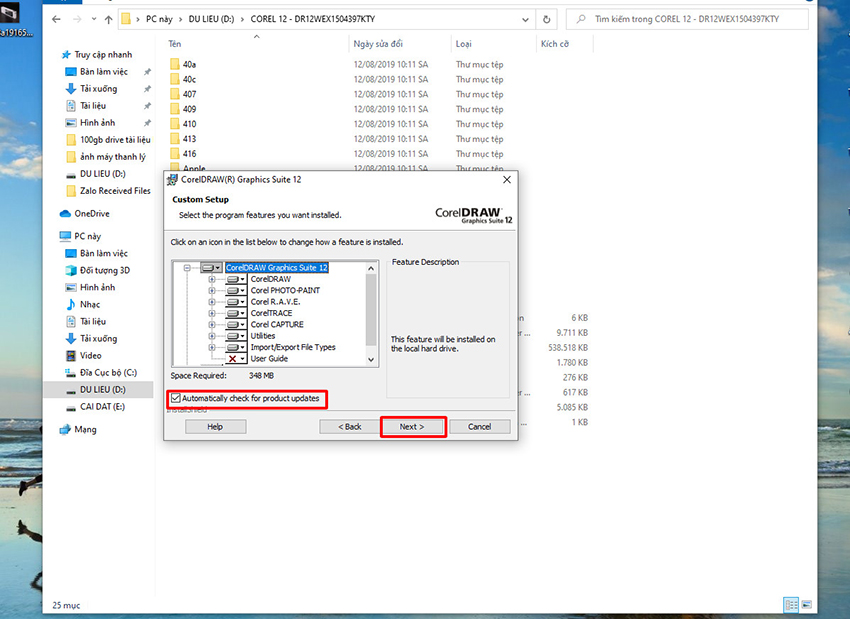Click OneDrive cloud icon in sidebar
Screen dimensions: 850x619
point(66,214)
